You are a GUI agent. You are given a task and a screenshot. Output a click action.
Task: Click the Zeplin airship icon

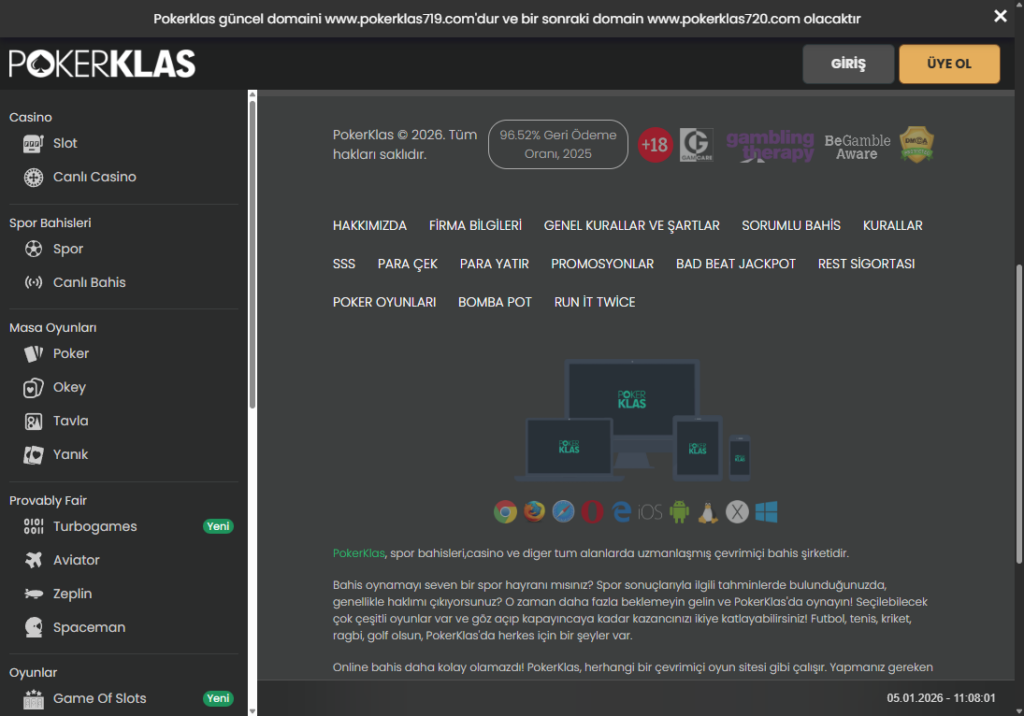(x=34, y=594)
